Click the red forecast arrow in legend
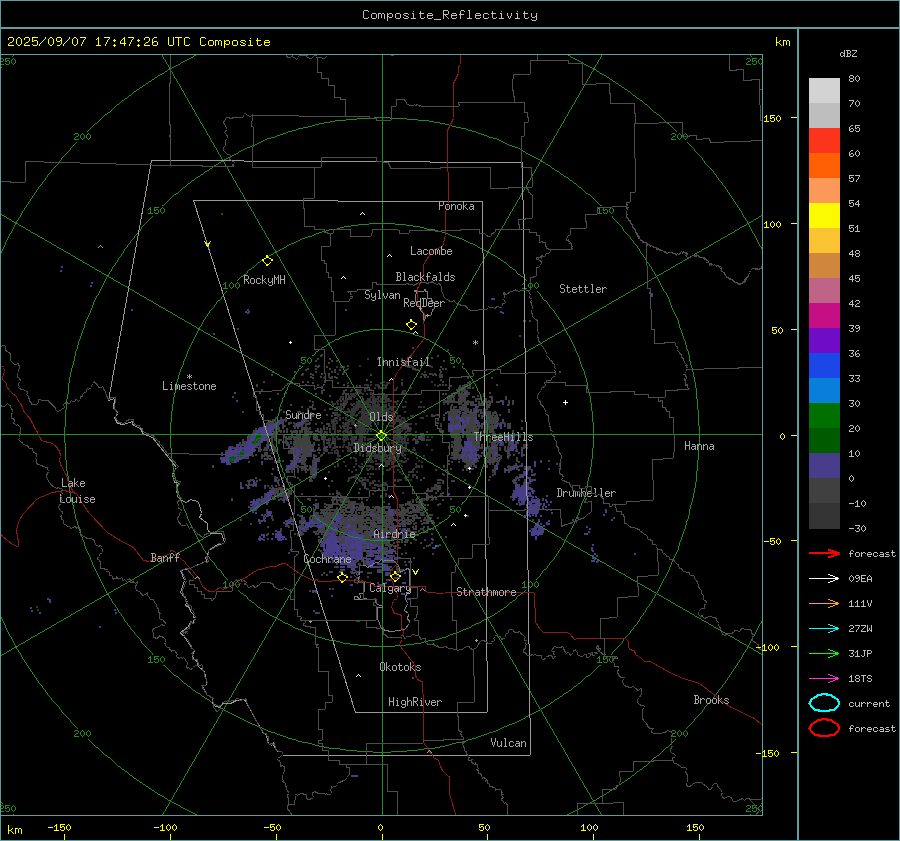This screenshot has width=900, height=841. point(824,553)
